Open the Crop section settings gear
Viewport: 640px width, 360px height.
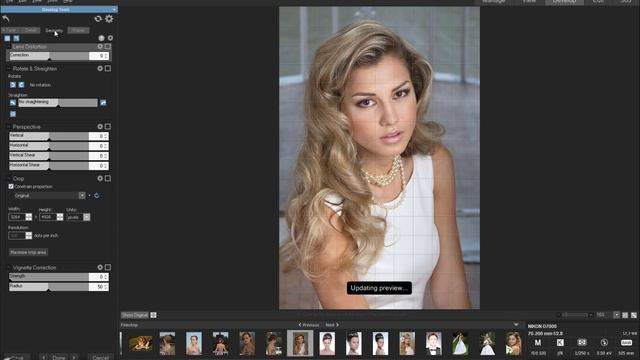[x=100, y=178]
